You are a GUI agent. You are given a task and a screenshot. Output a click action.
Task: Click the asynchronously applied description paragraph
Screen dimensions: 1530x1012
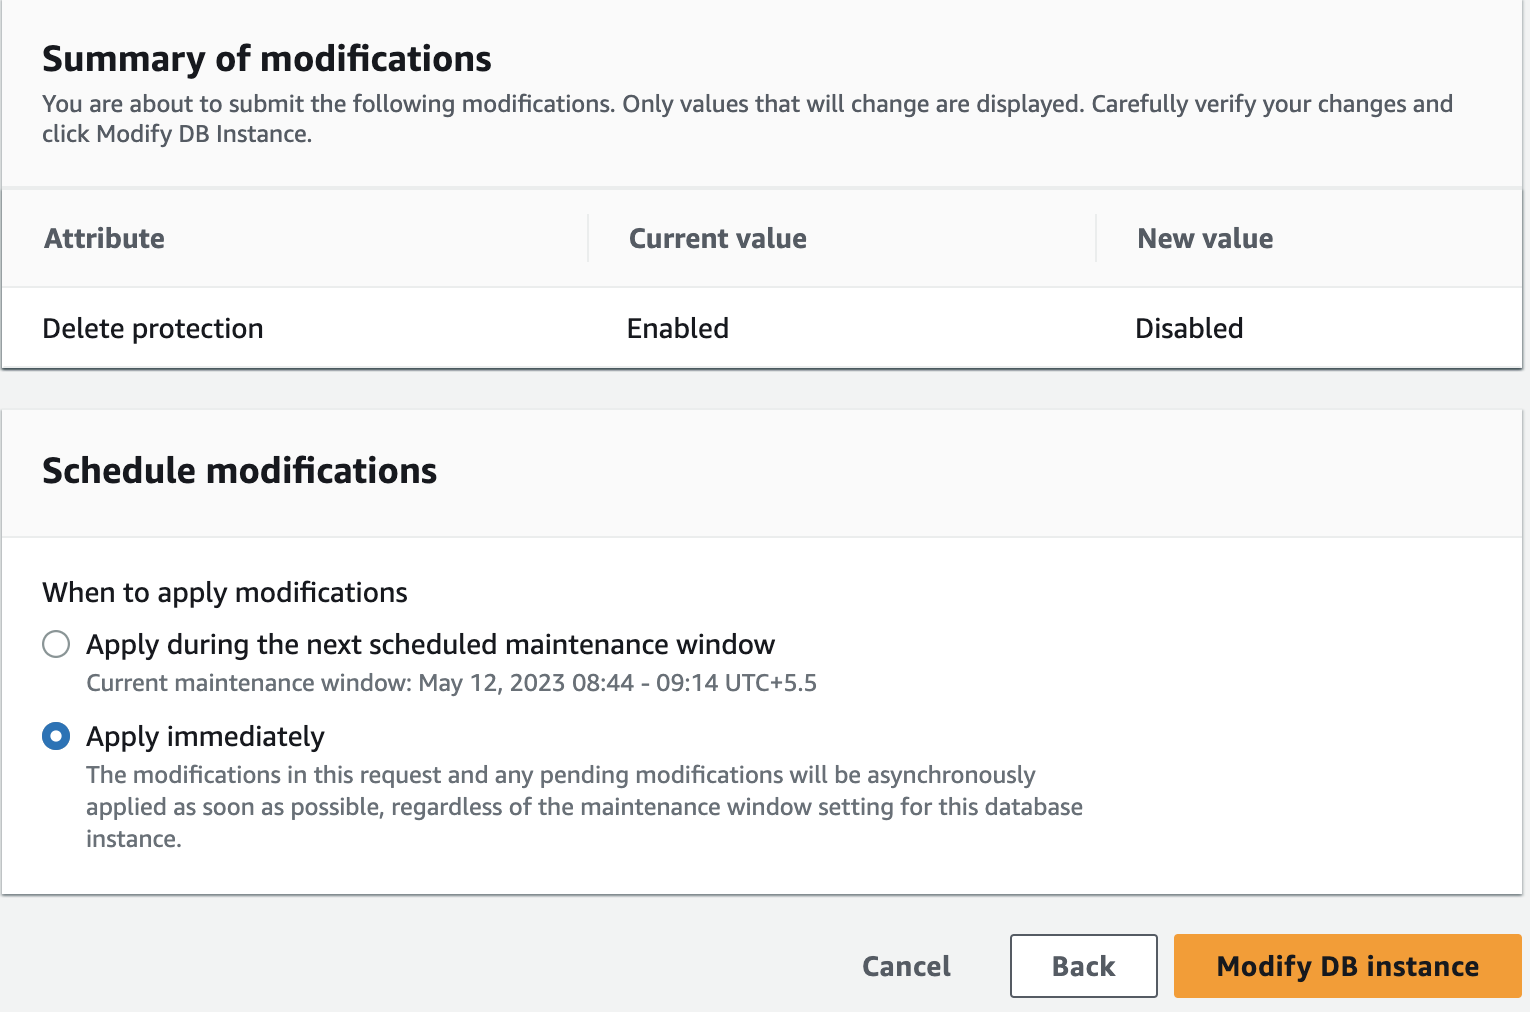click(584, 806)
